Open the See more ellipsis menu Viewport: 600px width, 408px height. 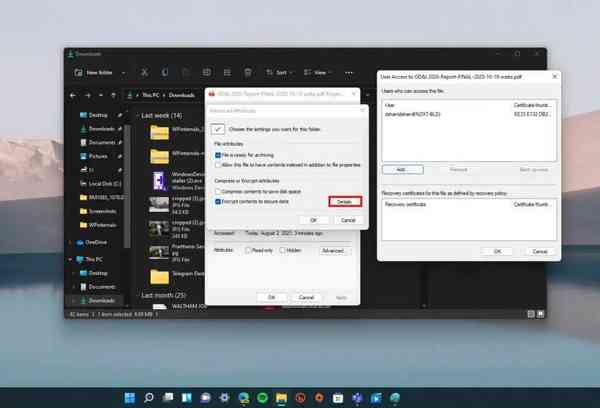[349, 72]
